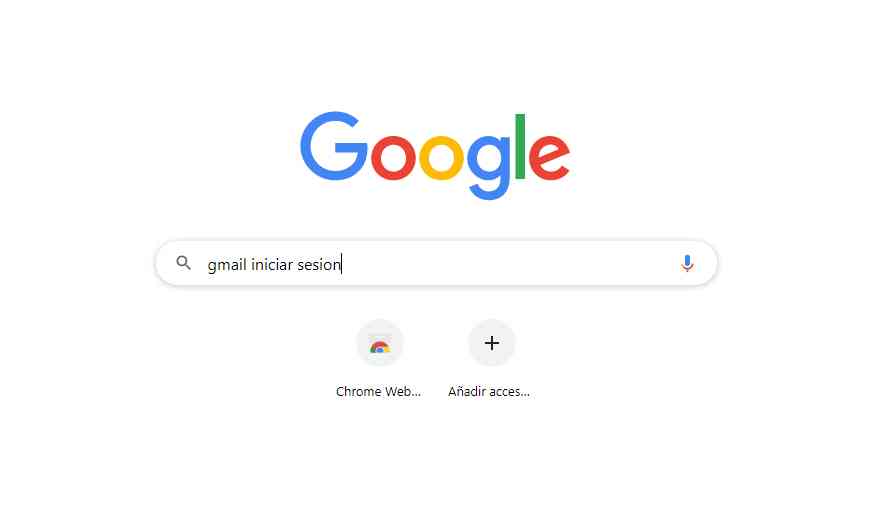The image size is (884, 527).
Task: Place cursor on the word "sesion"
Action: coord(319,264)
